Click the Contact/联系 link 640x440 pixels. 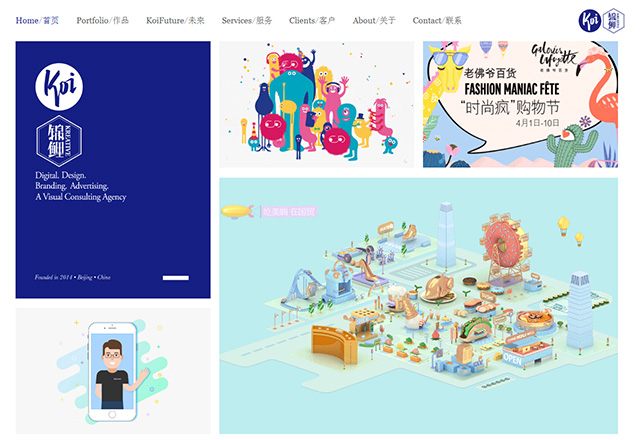click(437, 20)
